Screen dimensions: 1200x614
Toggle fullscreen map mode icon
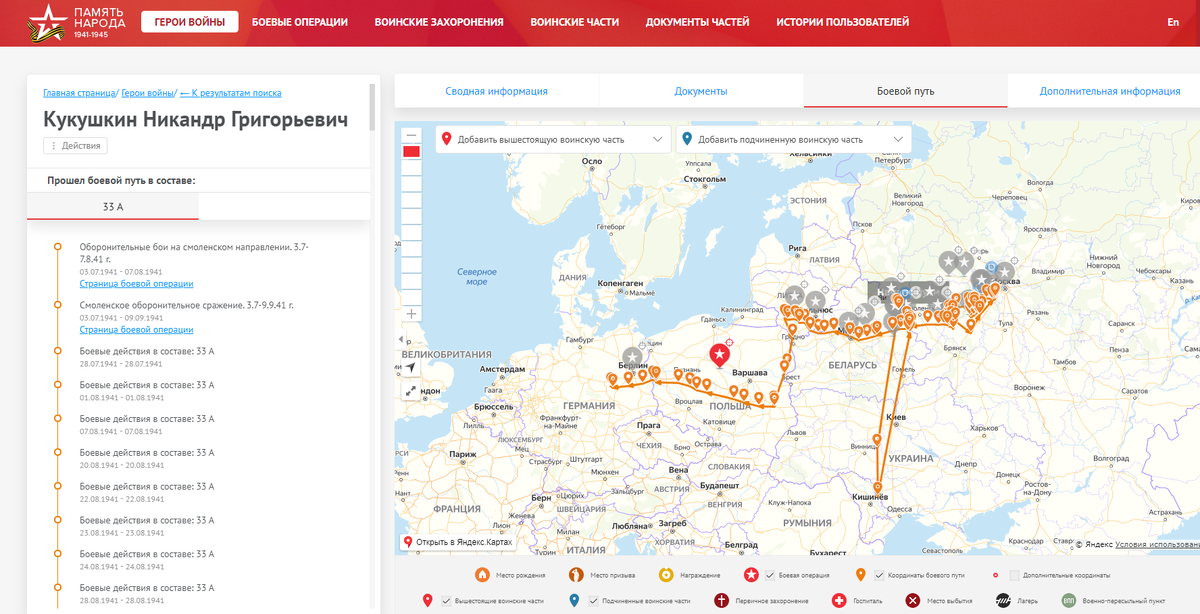click(x=411, y=392)
